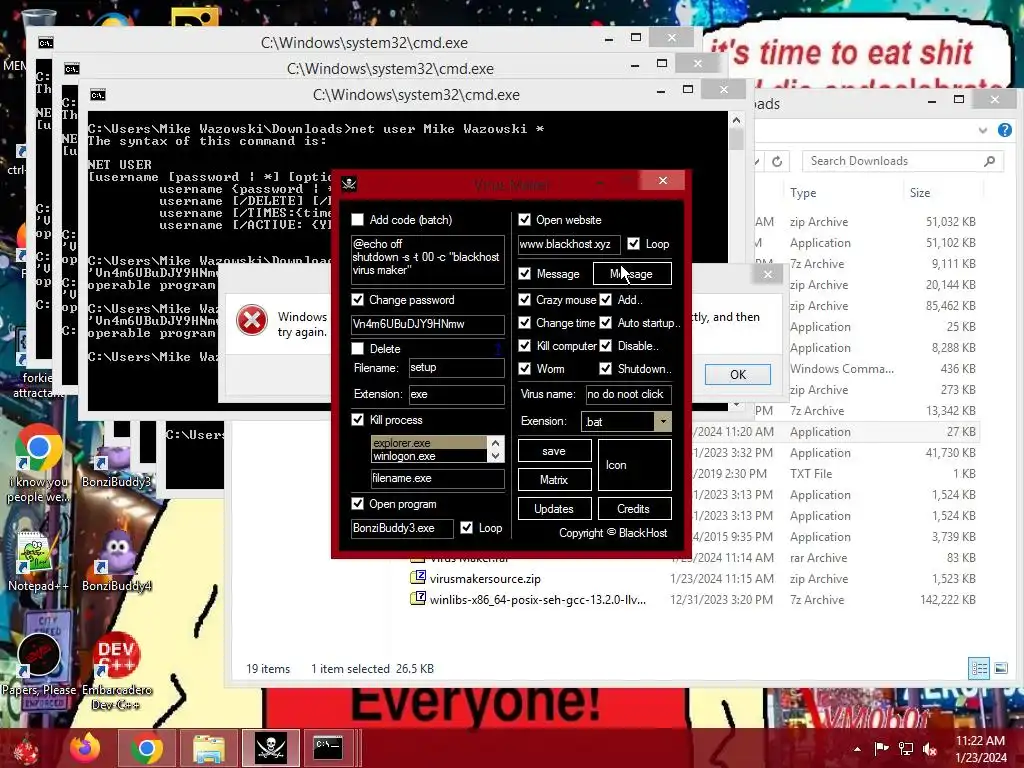Click the Updates button
The height and width of the screenshot is (768, 1024).
554,509
